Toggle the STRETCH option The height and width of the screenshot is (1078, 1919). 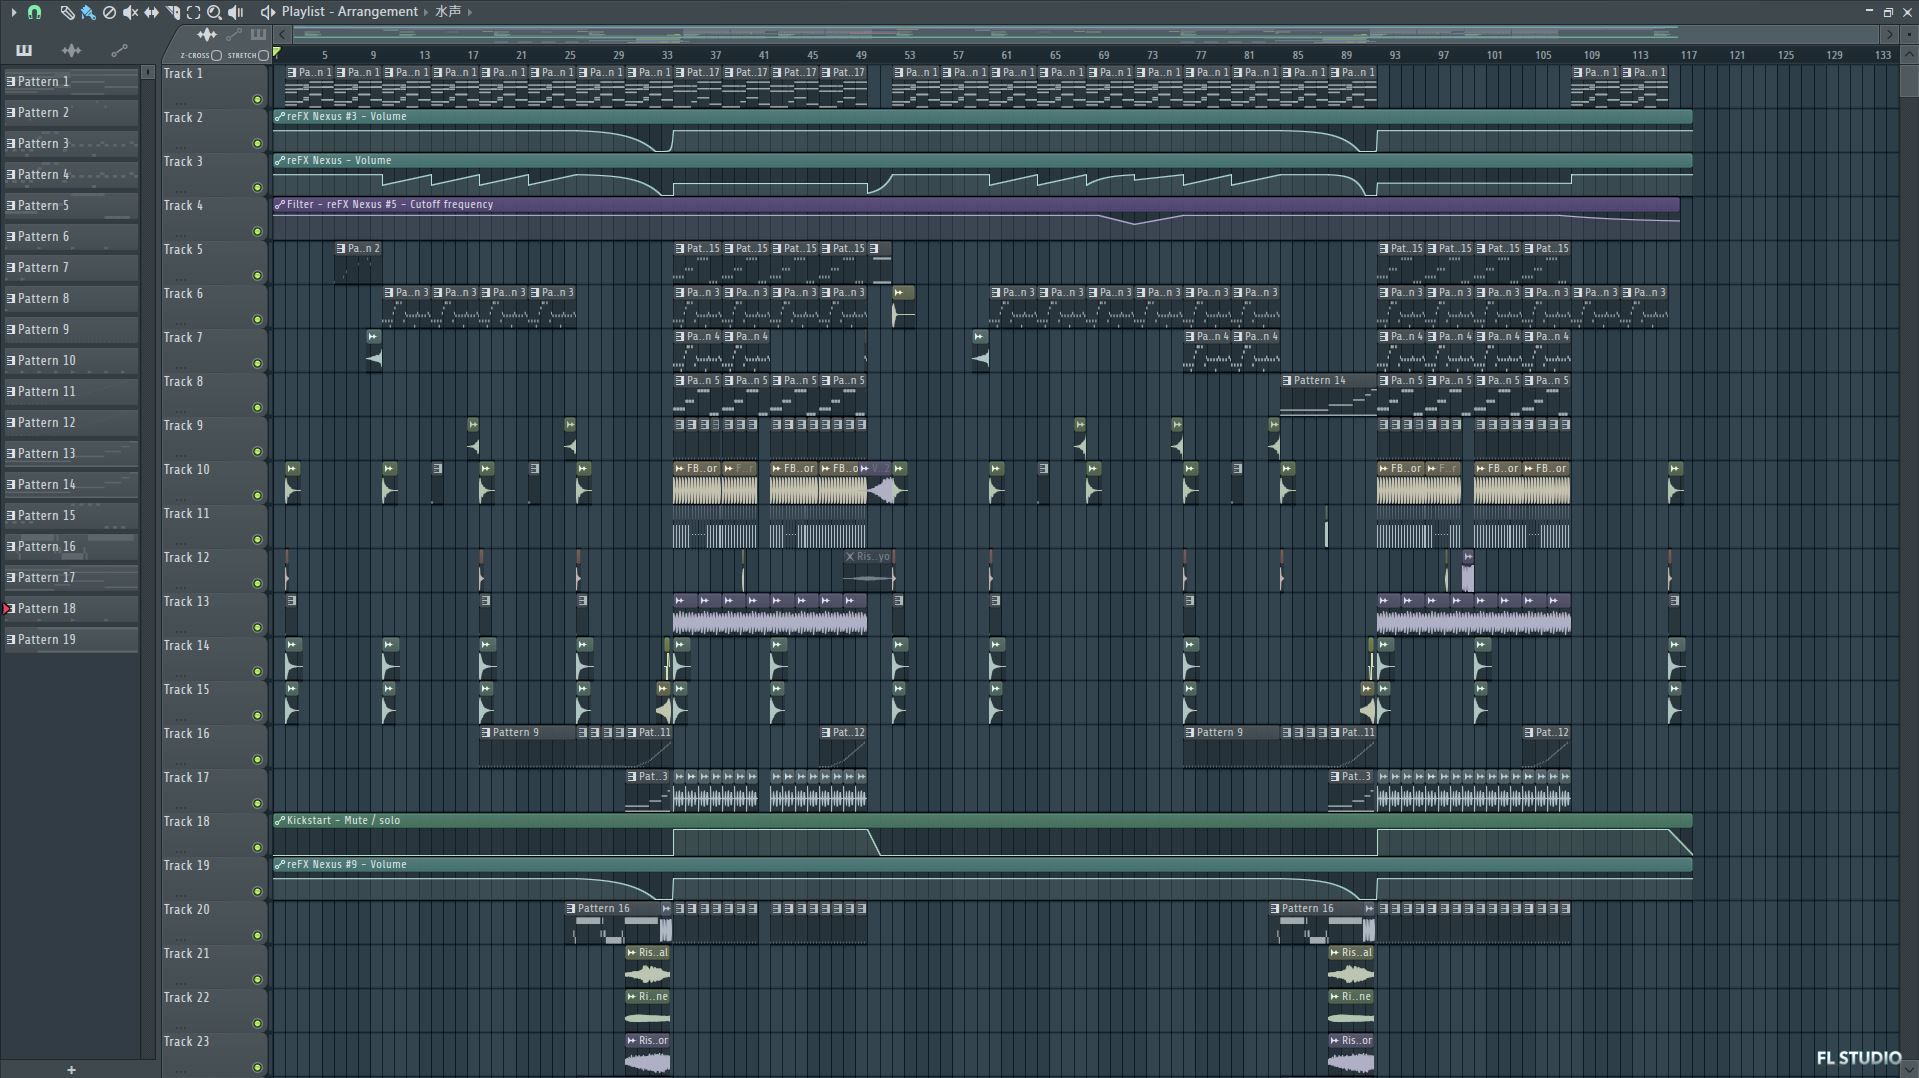point(263,55)
